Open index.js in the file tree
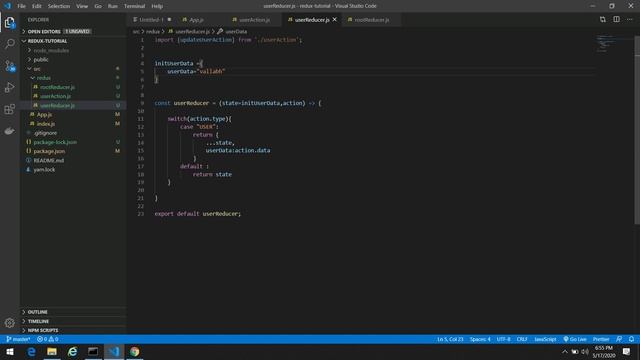The height and width of the screenshot is (360, 640). coord(73,124)
